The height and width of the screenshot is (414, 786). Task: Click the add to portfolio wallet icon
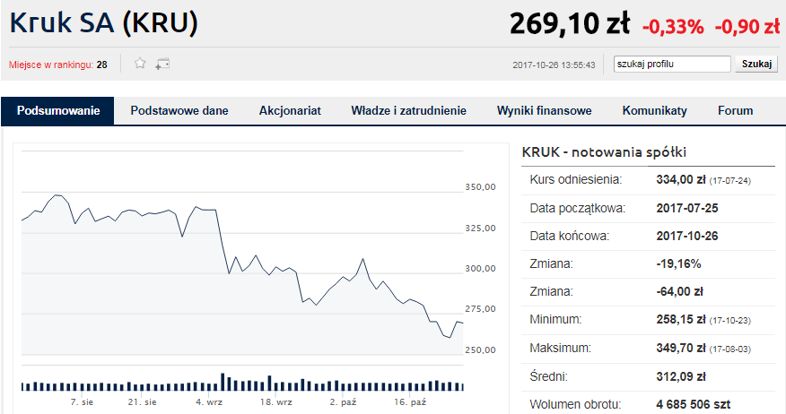point(162,63)
